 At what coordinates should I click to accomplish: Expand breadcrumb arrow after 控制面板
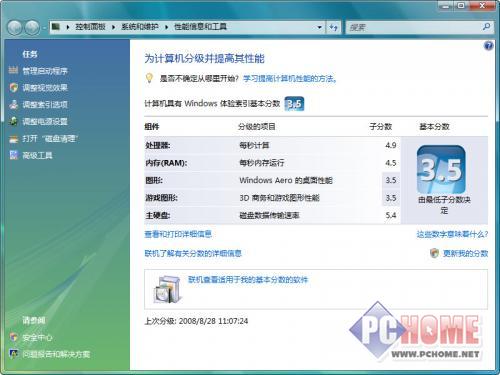[113, 27]
